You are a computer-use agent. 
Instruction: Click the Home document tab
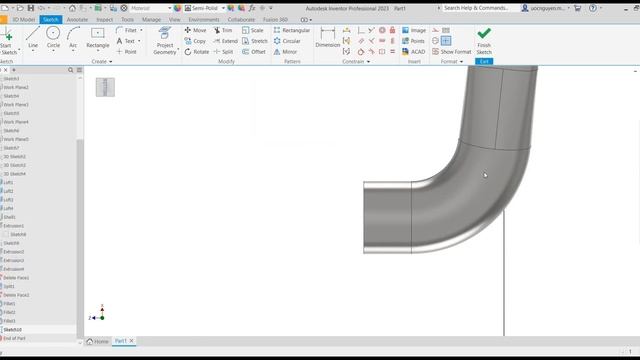click(98, 341)
